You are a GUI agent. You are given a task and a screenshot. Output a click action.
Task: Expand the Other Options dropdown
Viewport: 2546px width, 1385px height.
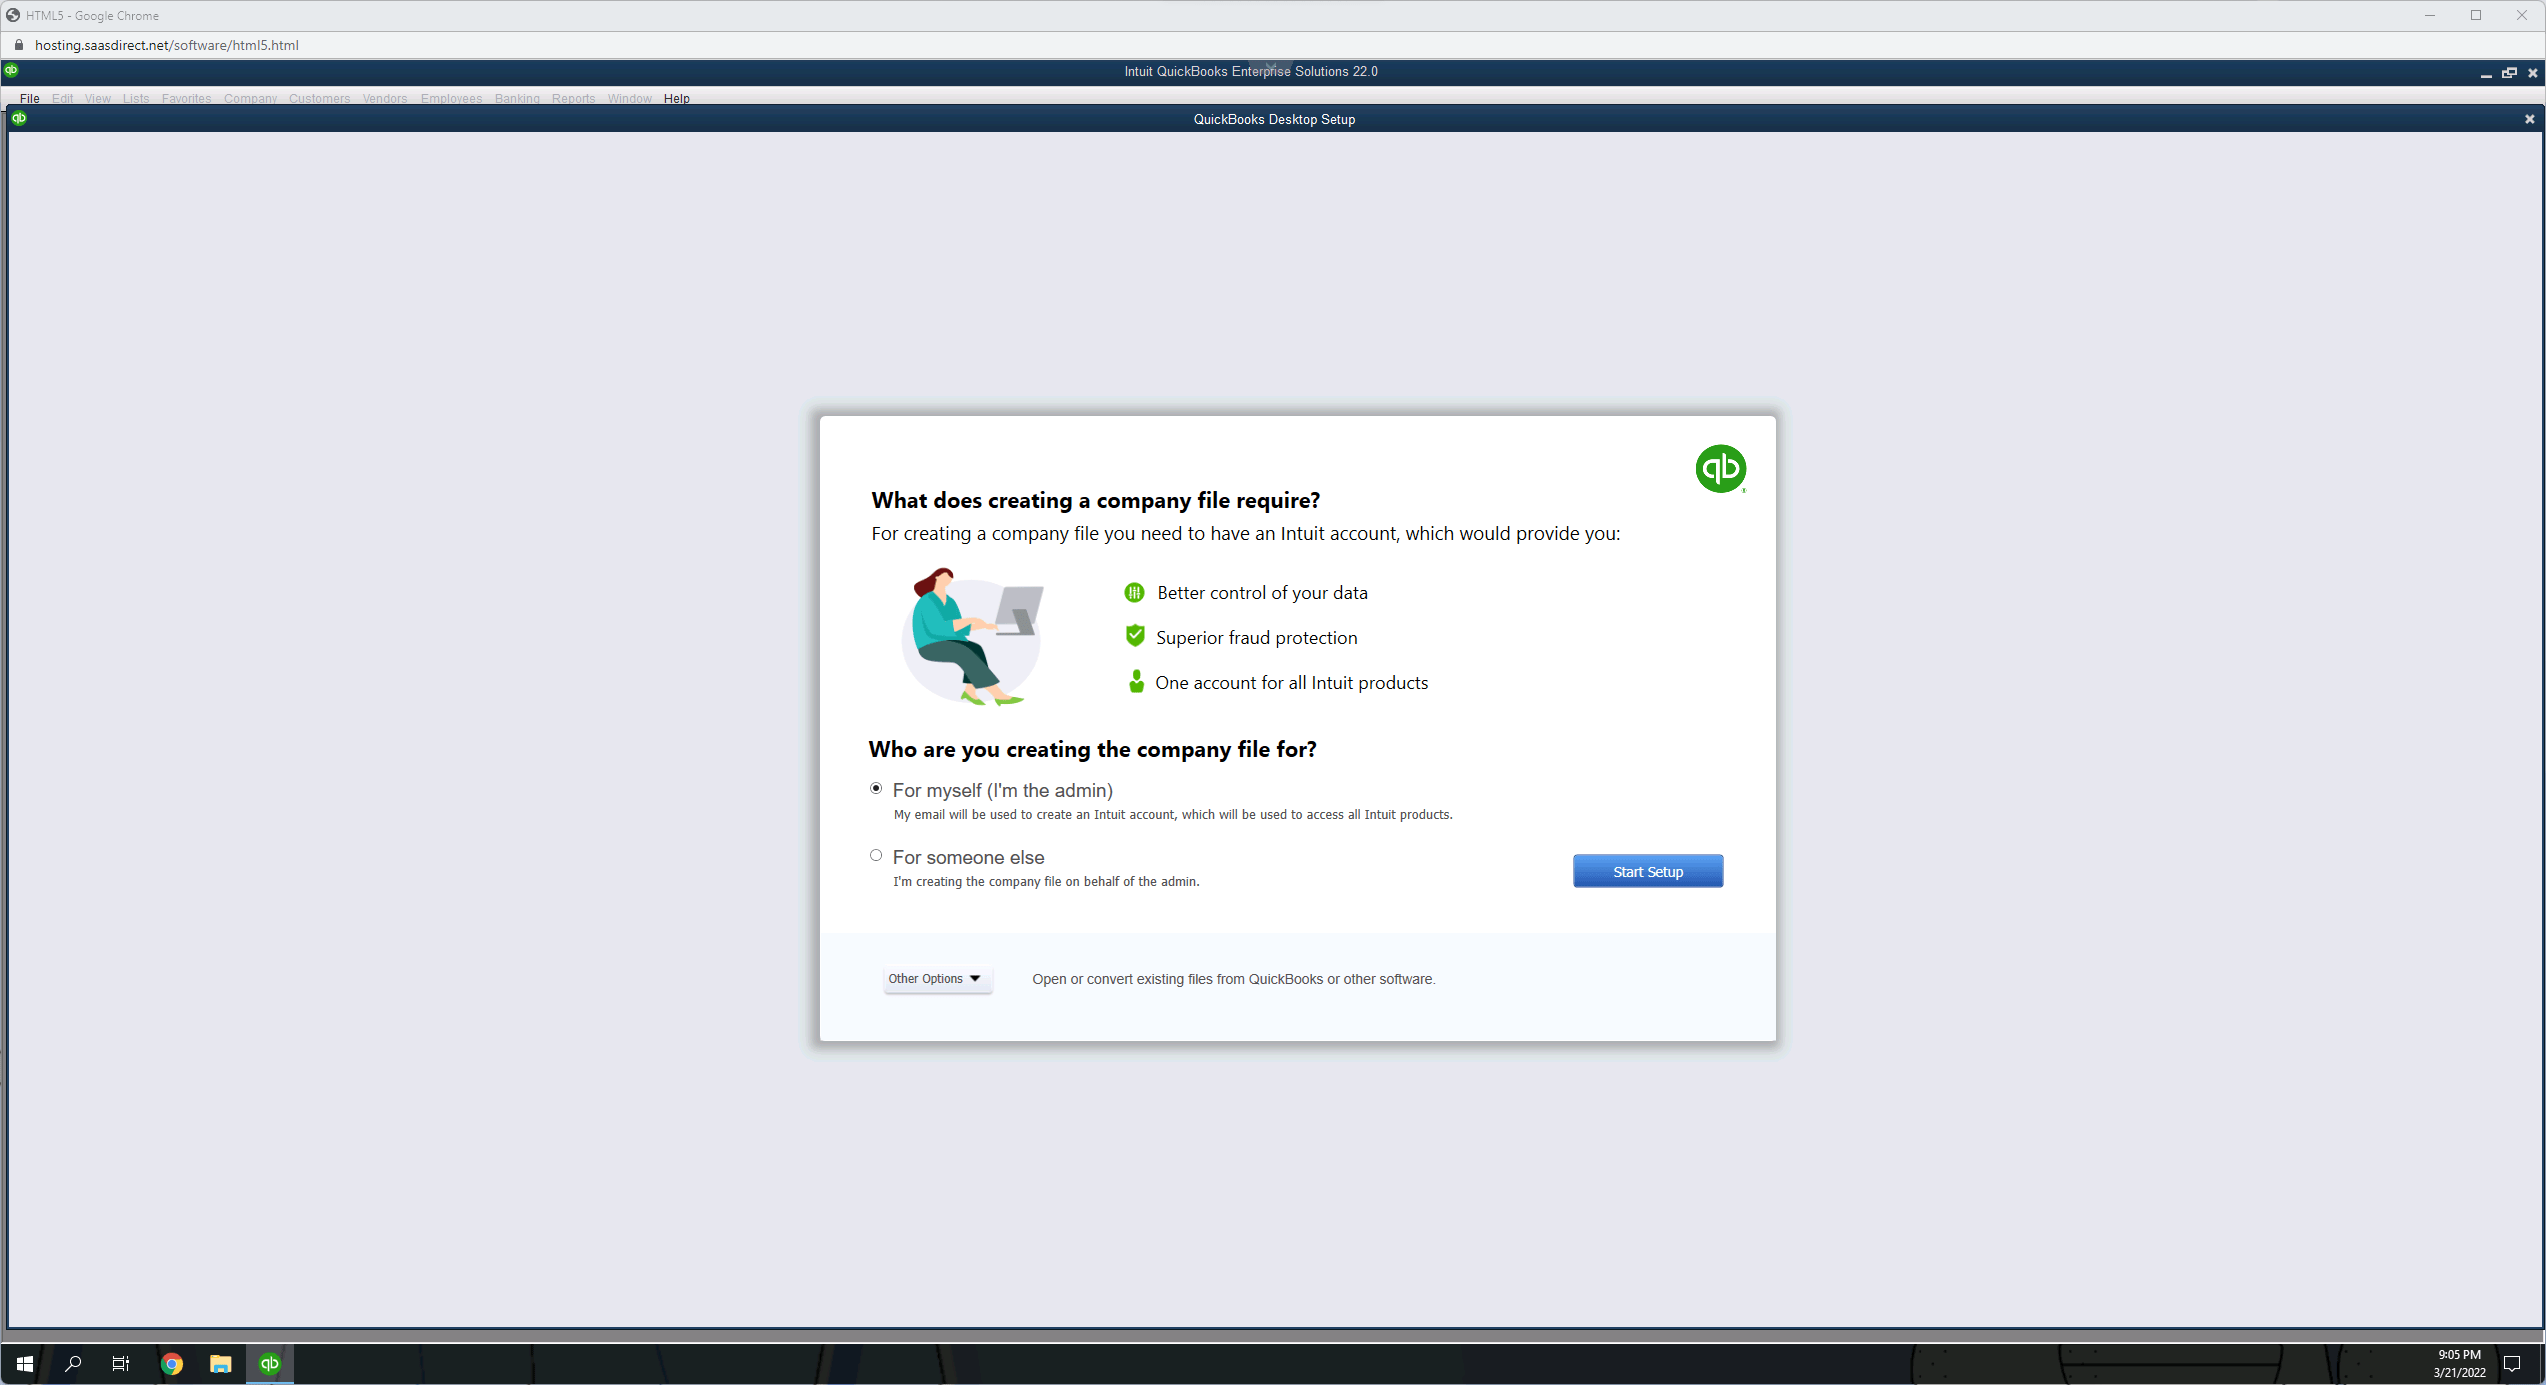937,979
